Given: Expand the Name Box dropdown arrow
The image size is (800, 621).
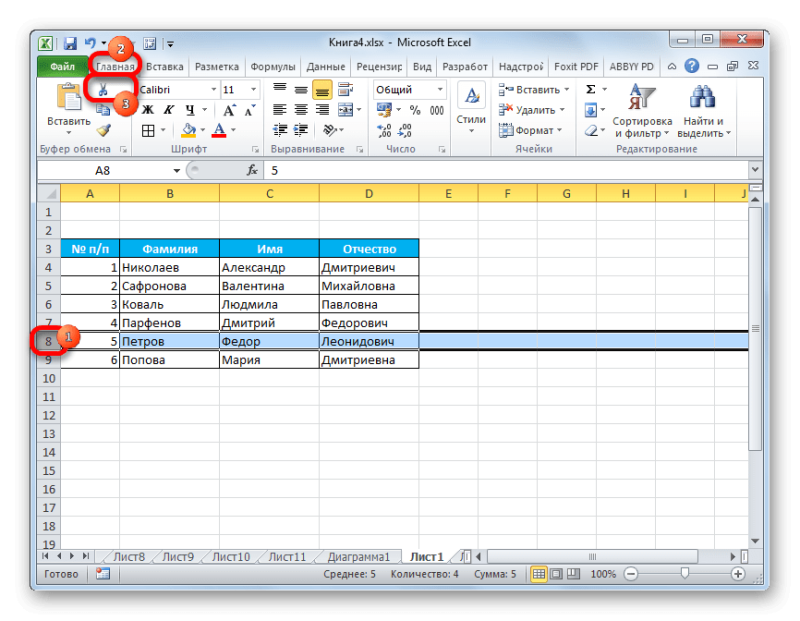Looking at the screenshot, I should point(177,170).
